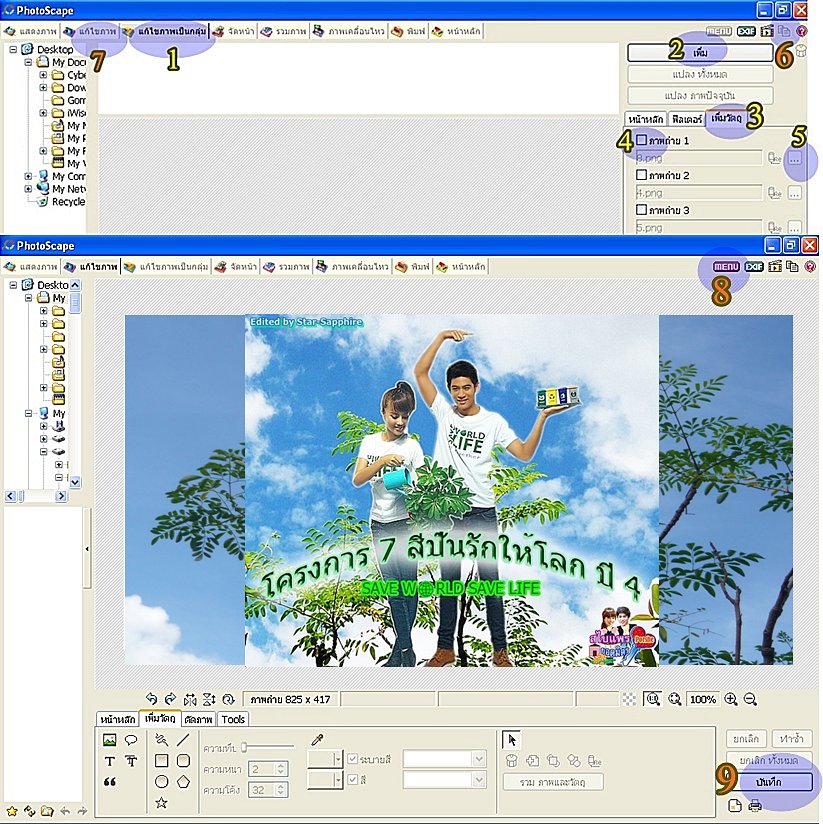The height and width of the screenshot is (824, 823).
Task: Flip the image vertically
Action: coord(209,699)
